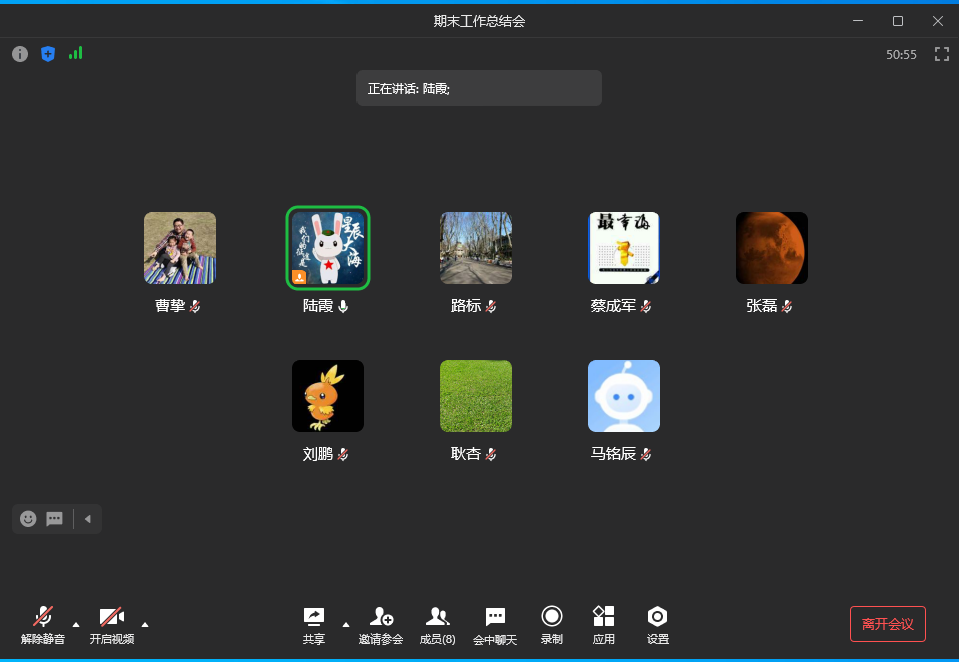Open 会中聊天 in-meeting chat

click(495, 624)
